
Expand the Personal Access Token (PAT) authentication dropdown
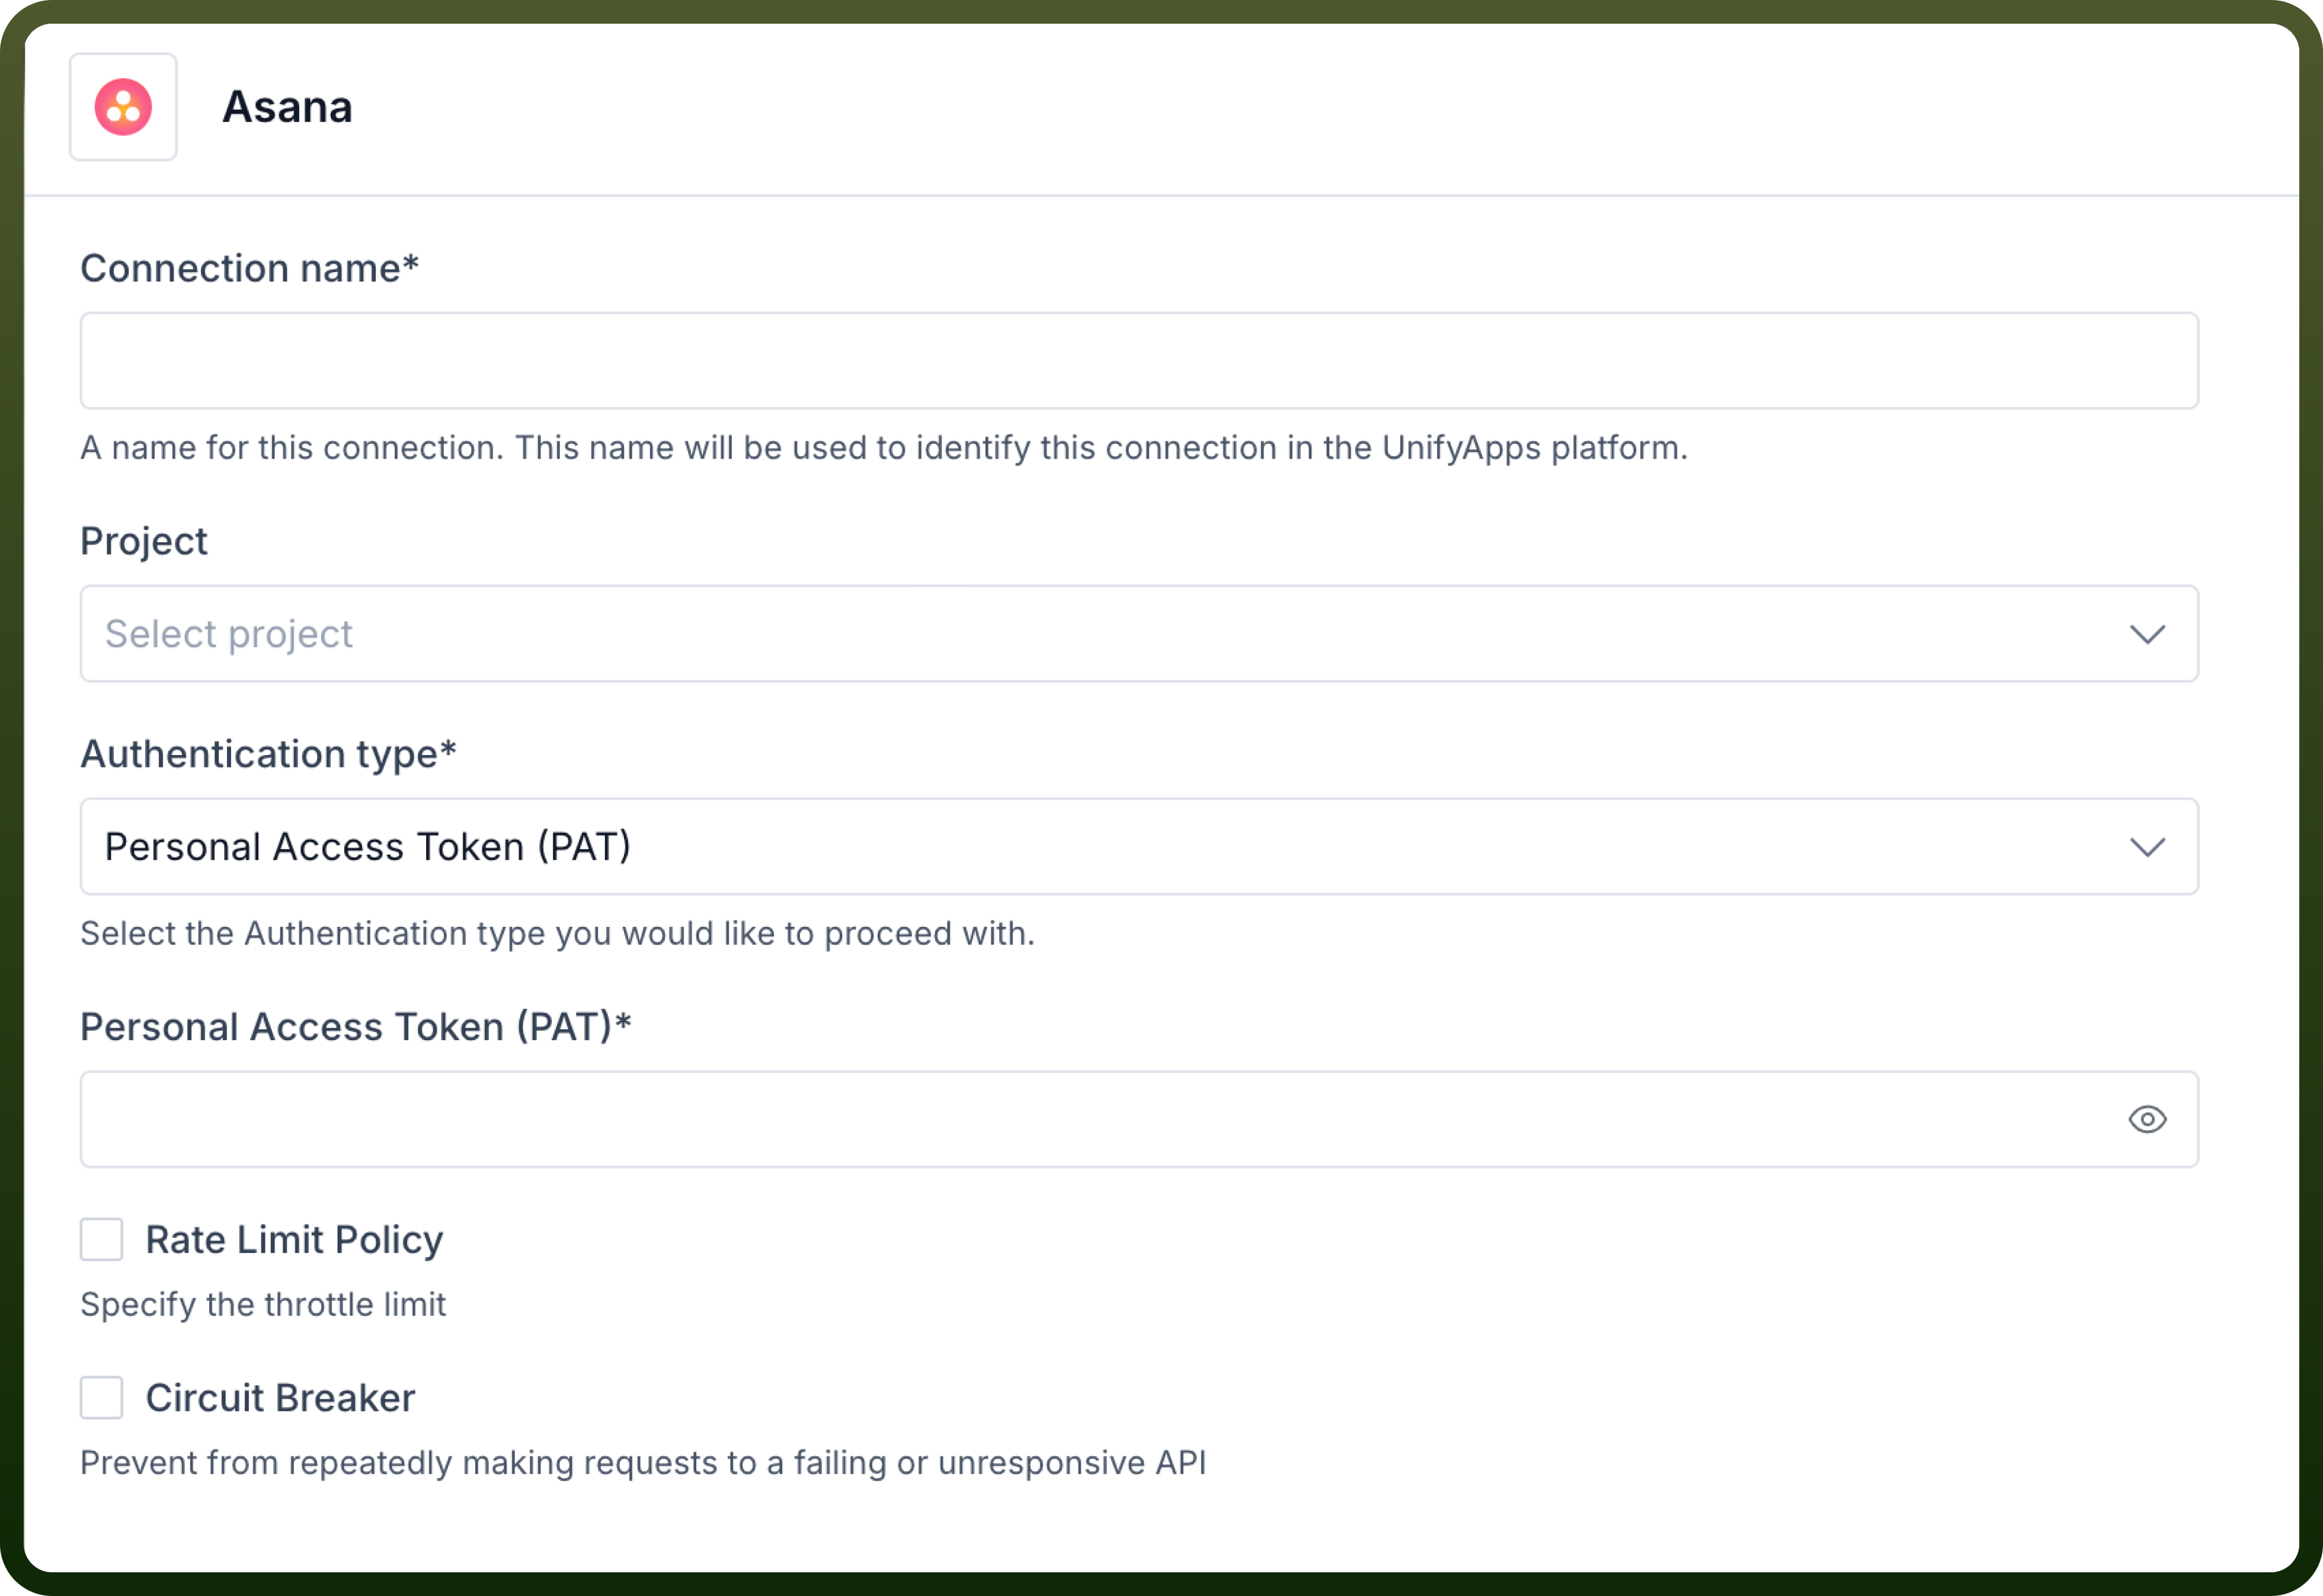click(1139, 846)
